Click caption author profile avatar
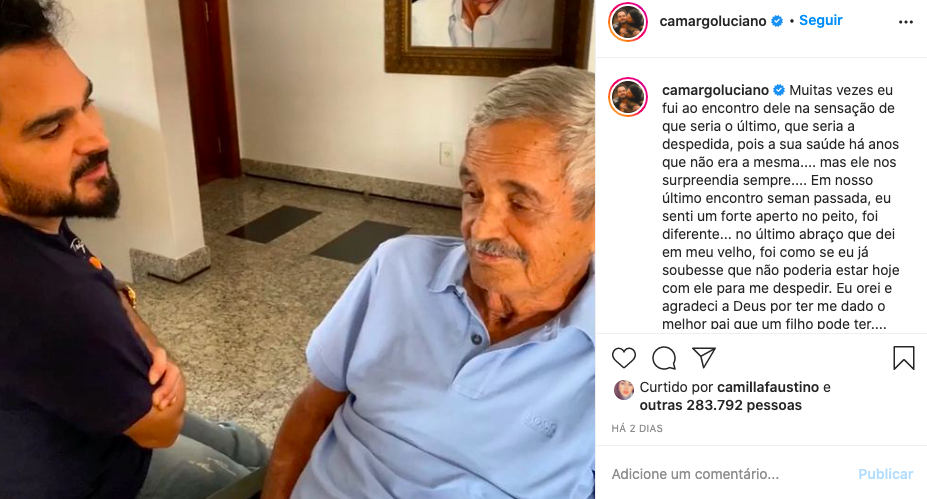The image size is (927, 499). click(x=628, y=97)
